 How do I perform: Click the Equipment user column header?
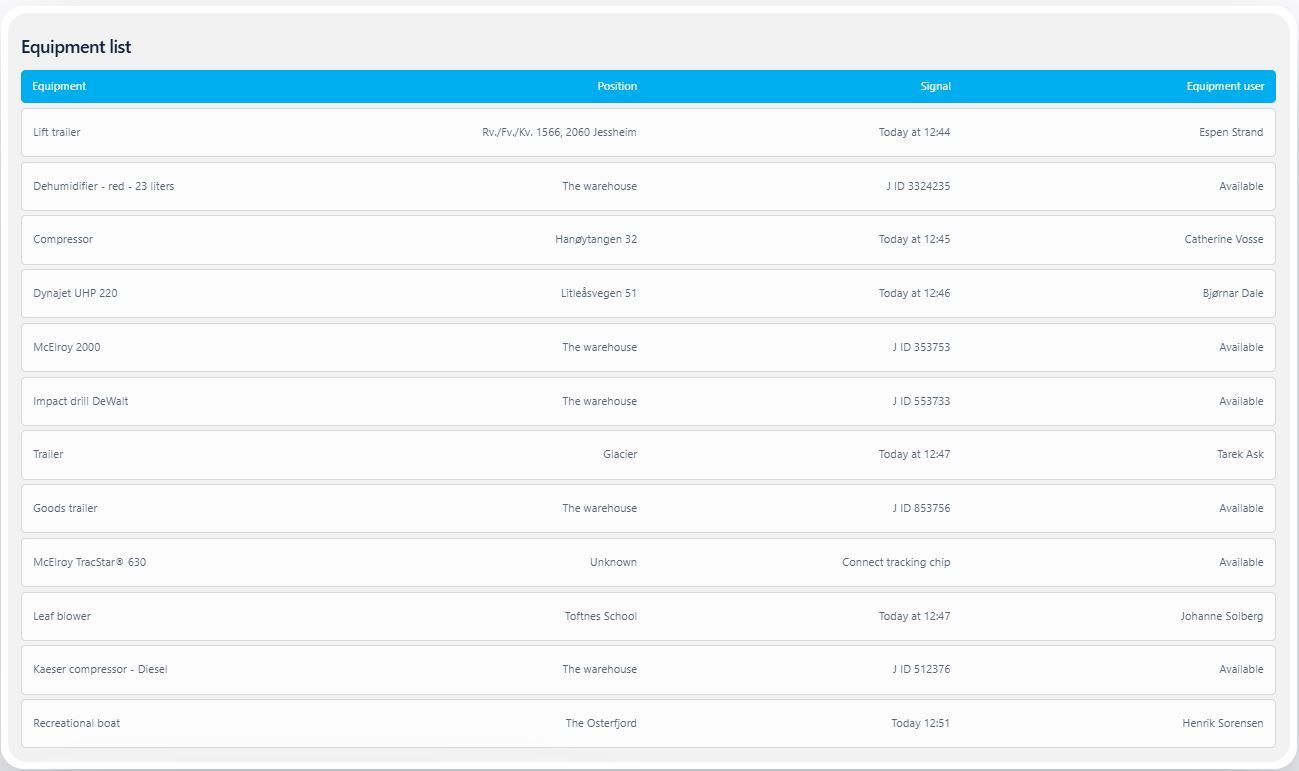1225,86
